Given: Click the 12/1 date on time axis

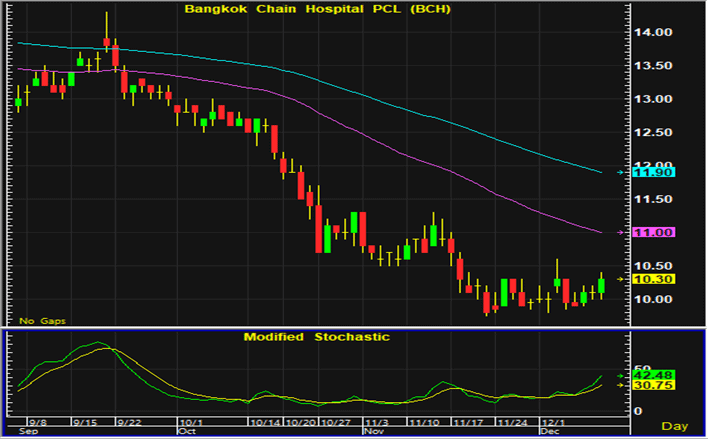Looking at the screenshot, I should point(553,423).
